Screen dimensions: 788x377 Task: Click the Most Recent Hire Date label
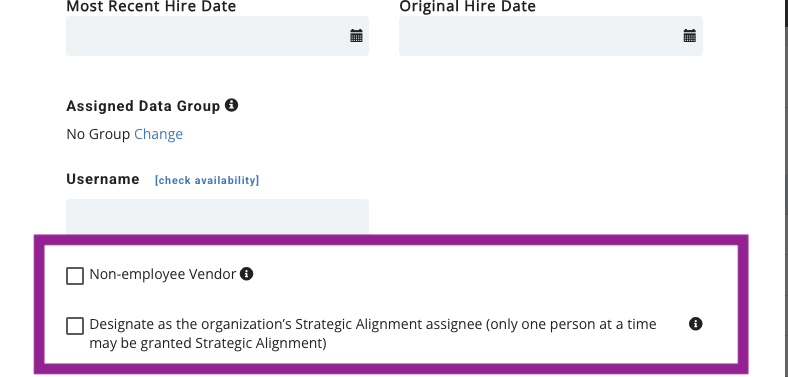151,7
